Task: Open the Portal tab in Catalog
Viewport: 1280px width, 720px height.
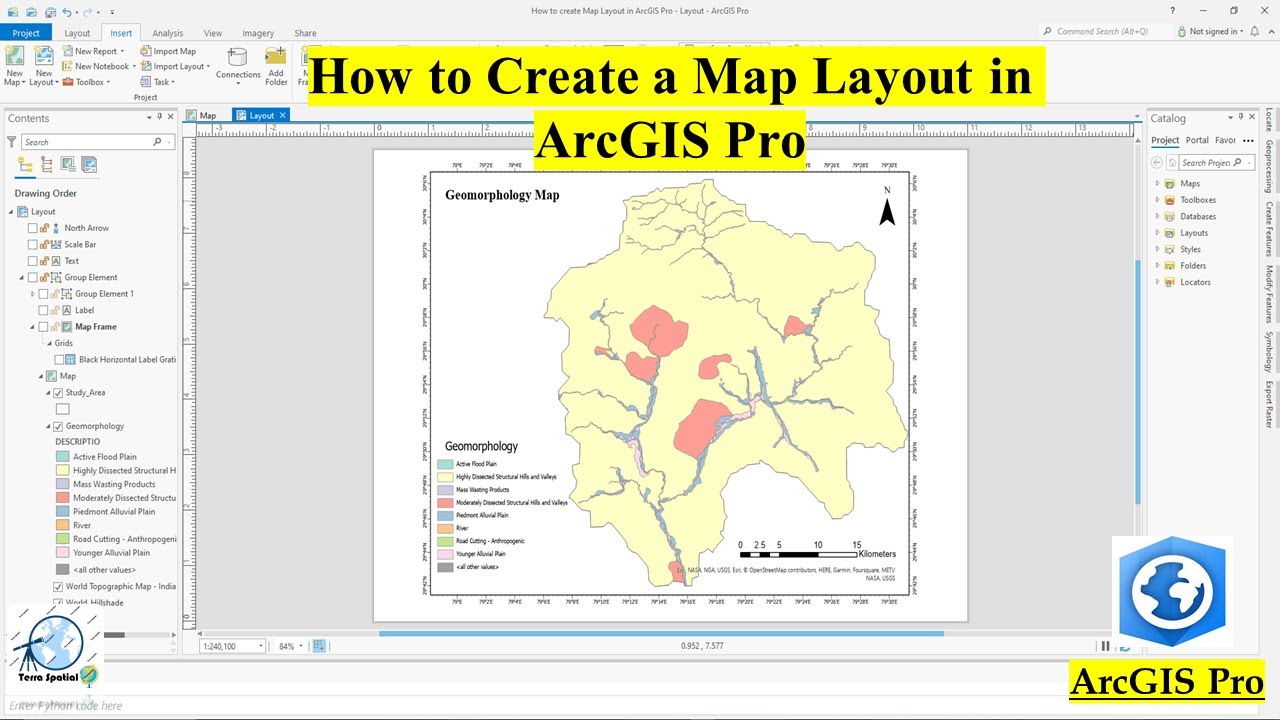Action: (1197, 140)
